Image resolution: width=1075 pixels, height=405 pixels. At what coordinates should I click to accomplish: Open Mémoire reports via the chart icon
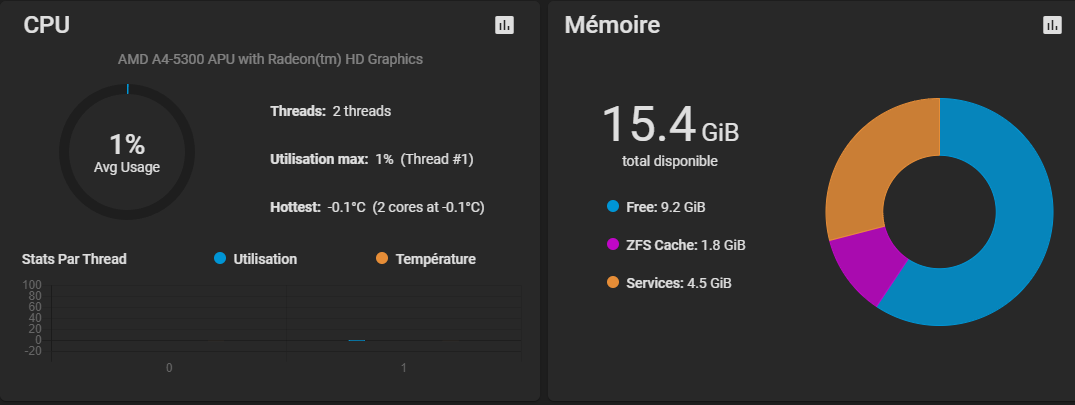tap(1051, 26)
